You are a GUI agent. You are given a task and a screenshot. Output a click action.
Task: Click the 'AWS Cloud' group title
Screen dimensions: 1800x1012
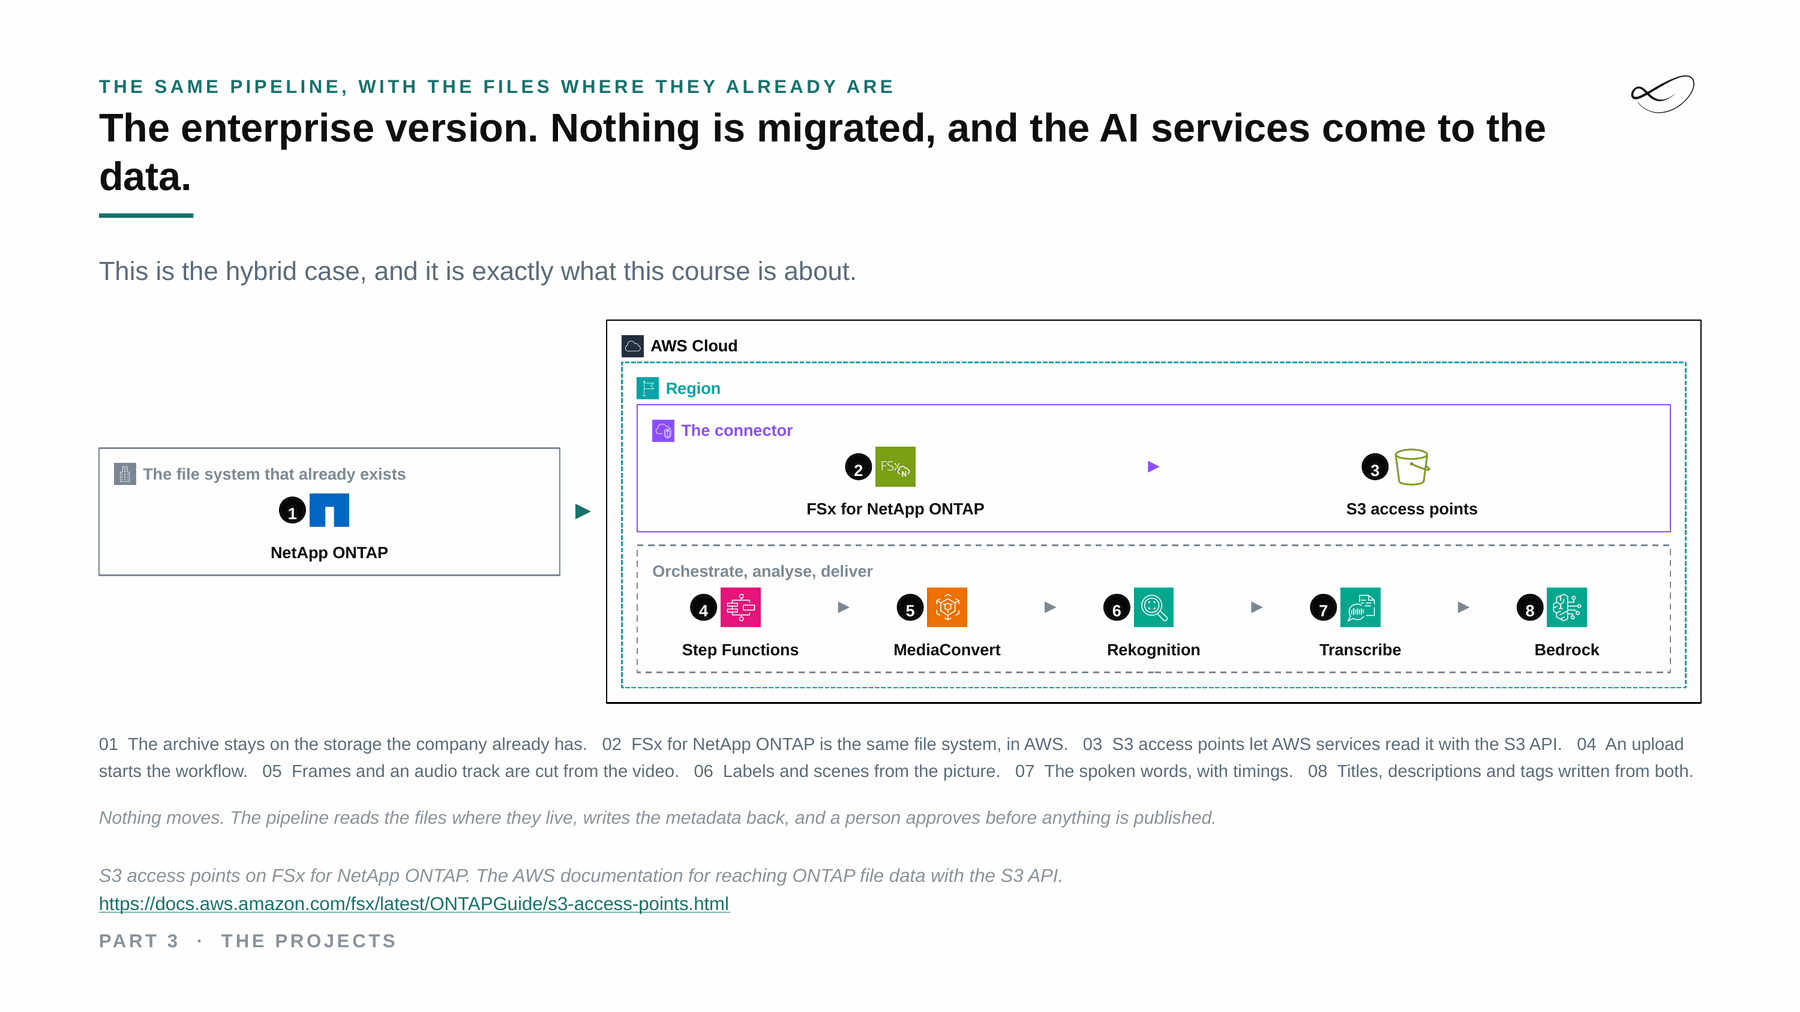[x=694, y=346]
